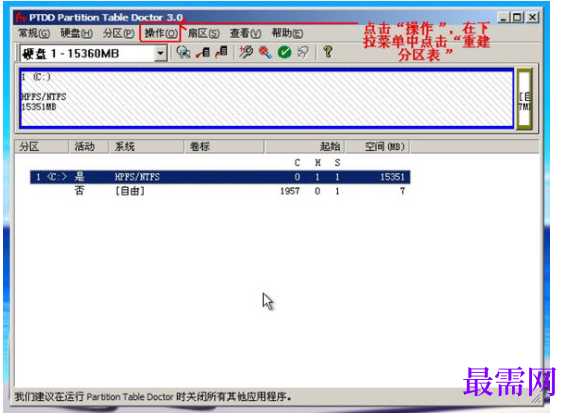575x413 pixels.
Task: Click the magnifier browse-disk toolbar icon
Action: [x=183, y=52]
